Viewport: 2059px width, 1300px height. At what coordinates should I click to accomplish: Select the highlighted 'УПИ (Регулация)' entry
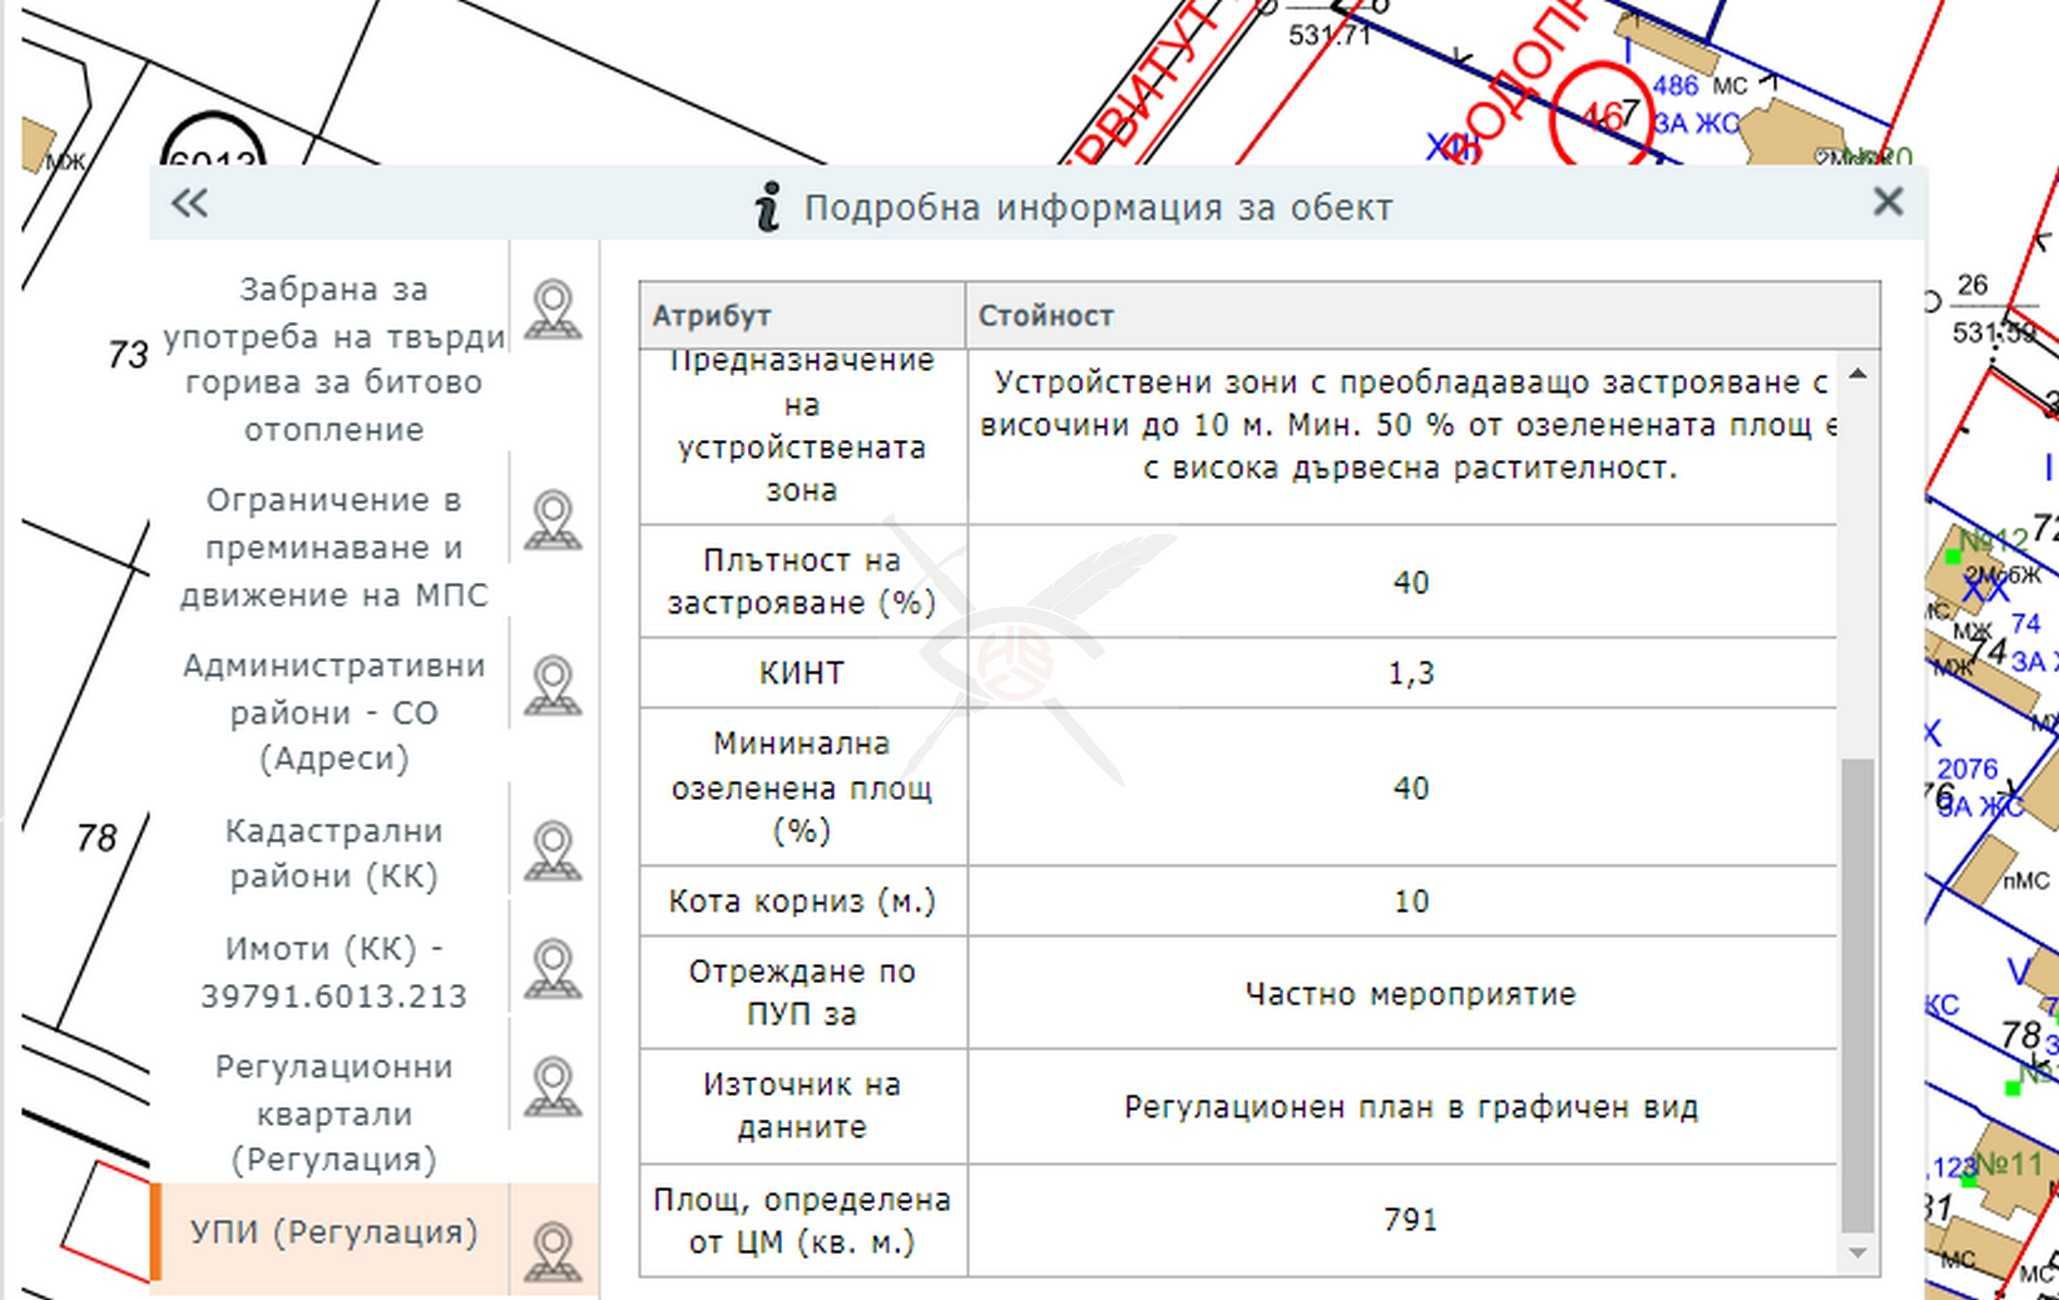[334, 1232]
